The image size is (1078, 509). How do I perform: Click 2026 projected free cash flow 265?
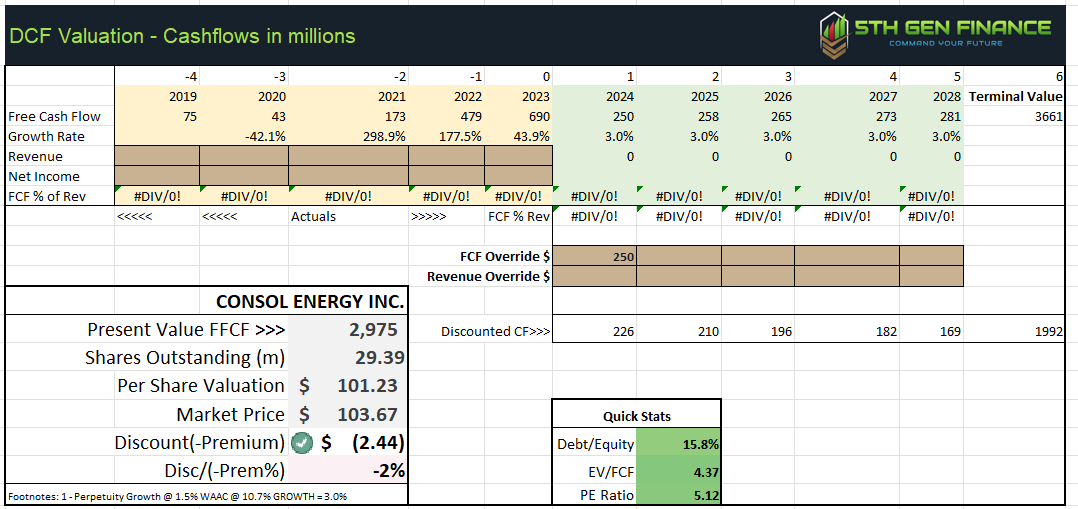click(781, 116)
